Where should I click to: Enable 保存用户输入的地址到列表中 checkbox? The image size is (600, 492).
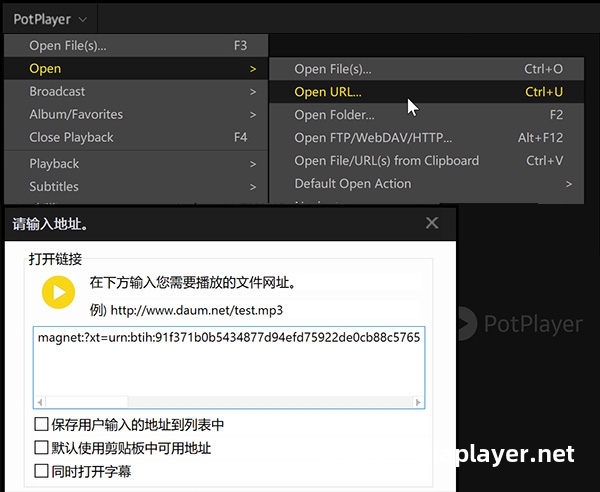(41, 424)
